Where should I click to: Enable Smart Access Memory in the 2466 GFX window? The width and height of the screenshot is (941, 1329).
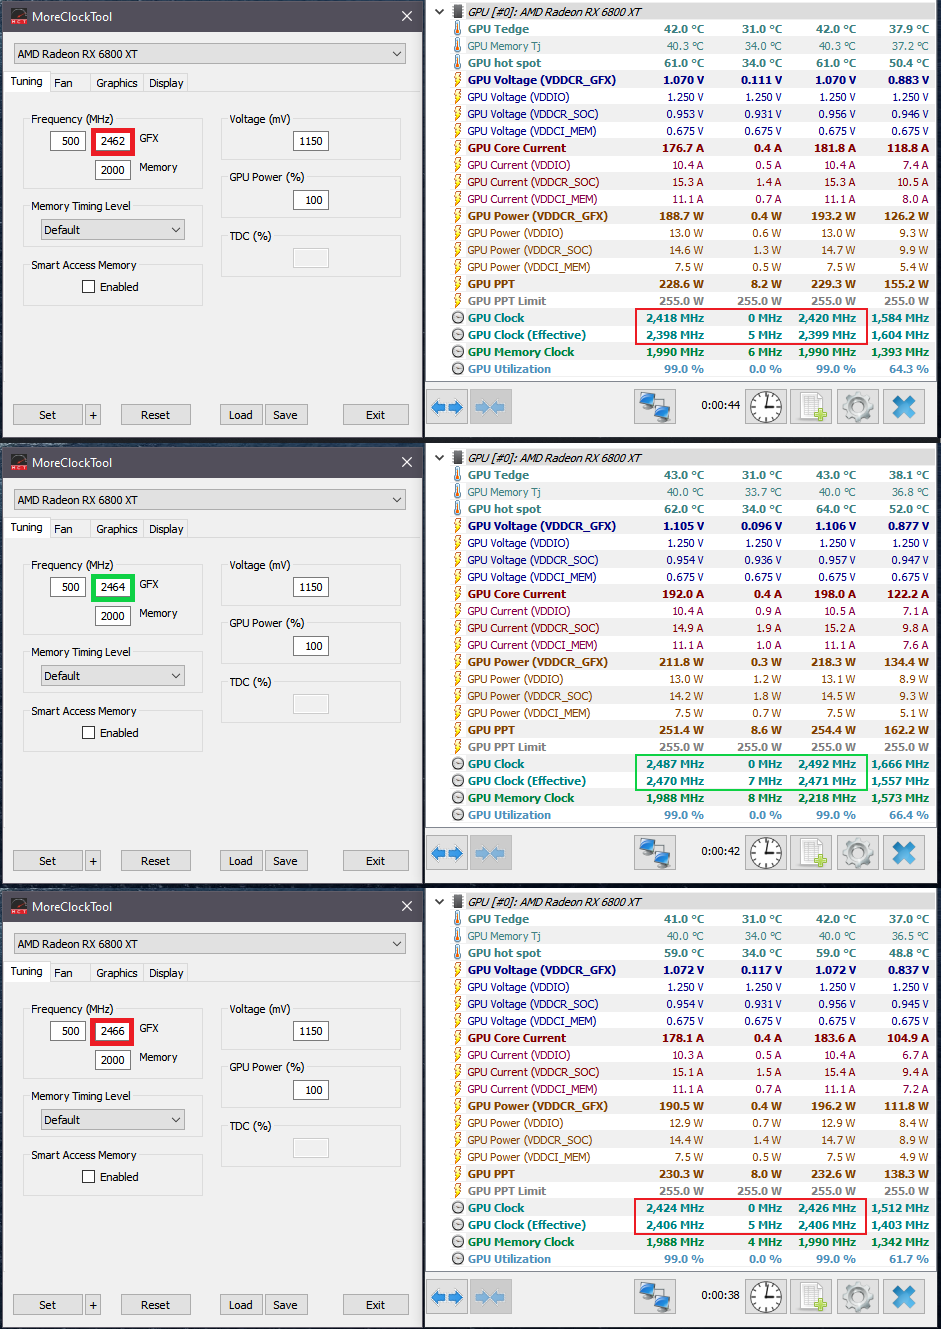(88, 1177)
